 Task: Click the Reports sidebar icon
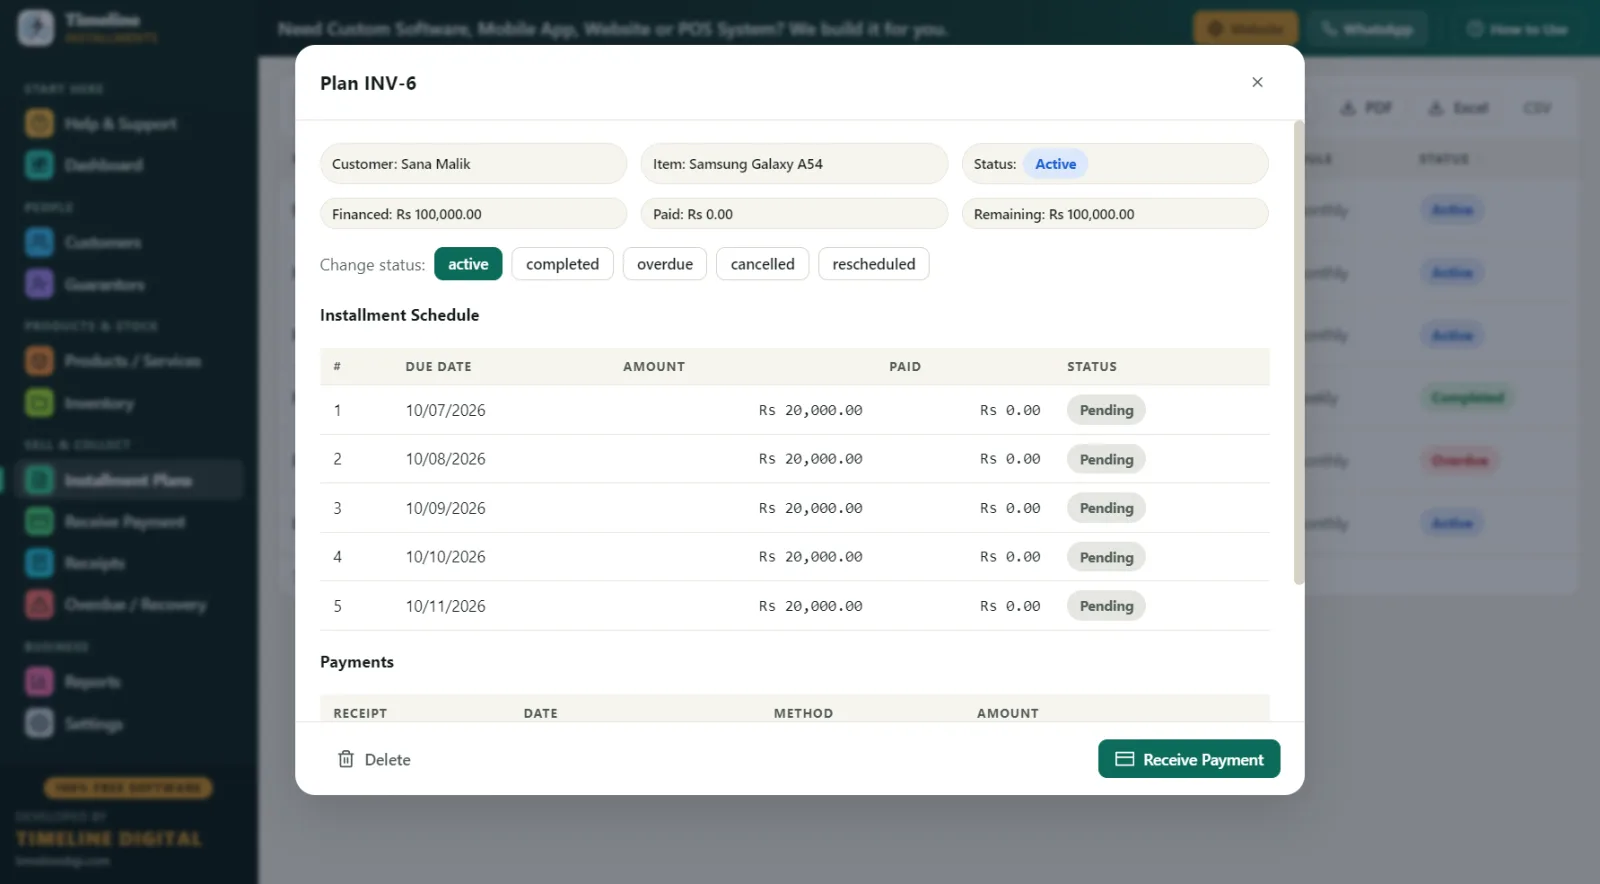pos(39,682)
